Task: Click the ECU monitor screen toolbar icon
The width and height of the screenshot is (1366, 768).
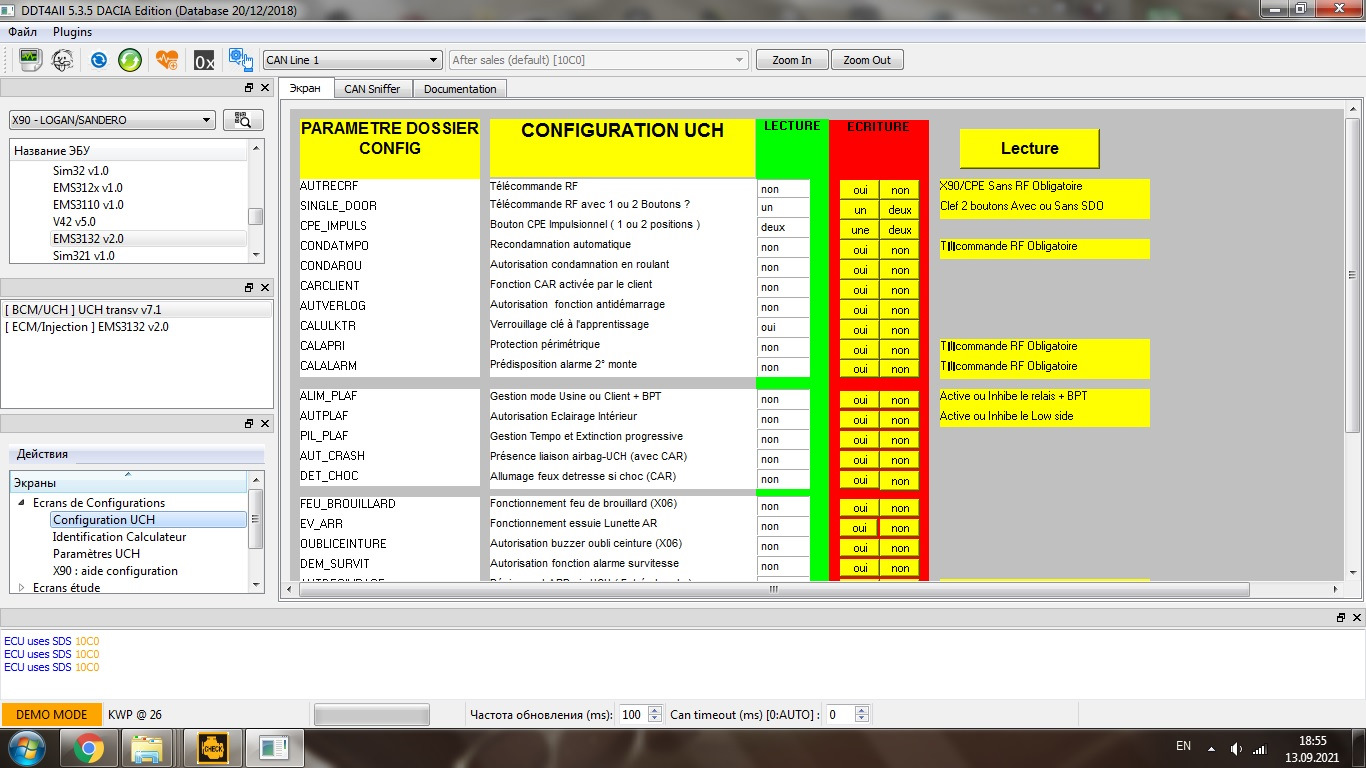Action: coord(31,60)
